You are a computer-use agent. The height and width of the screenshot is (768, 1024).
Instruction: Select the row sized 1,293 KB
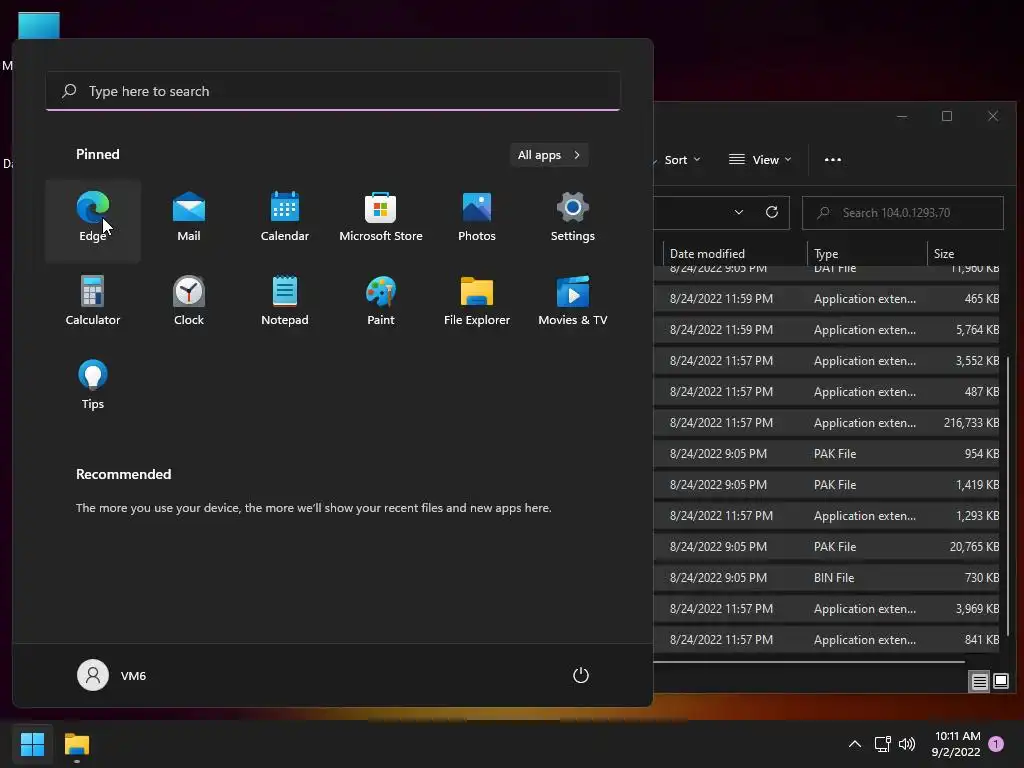(827, 516)
